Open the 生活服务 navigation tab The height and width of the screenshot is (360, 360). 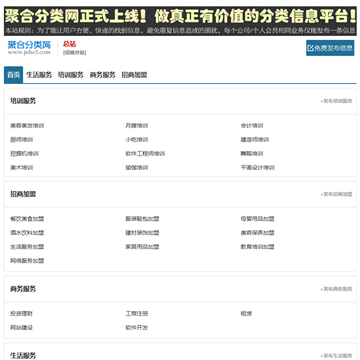39,75
